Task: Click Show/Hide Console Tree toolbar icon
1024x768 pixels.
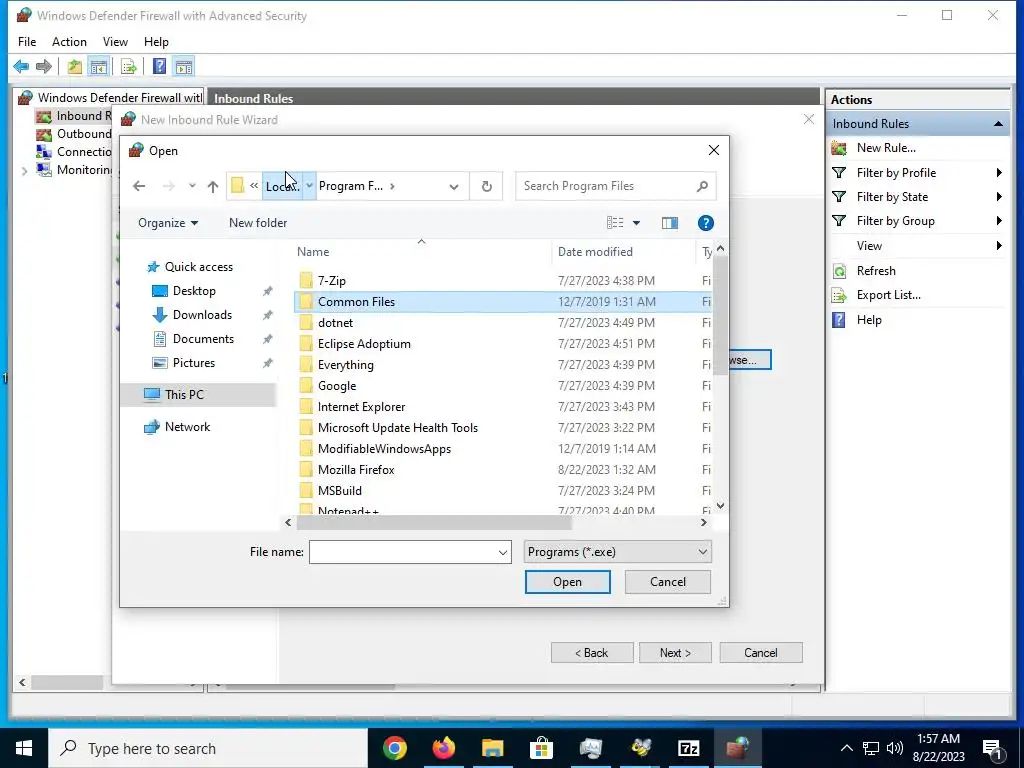Action: click(99, 66)
